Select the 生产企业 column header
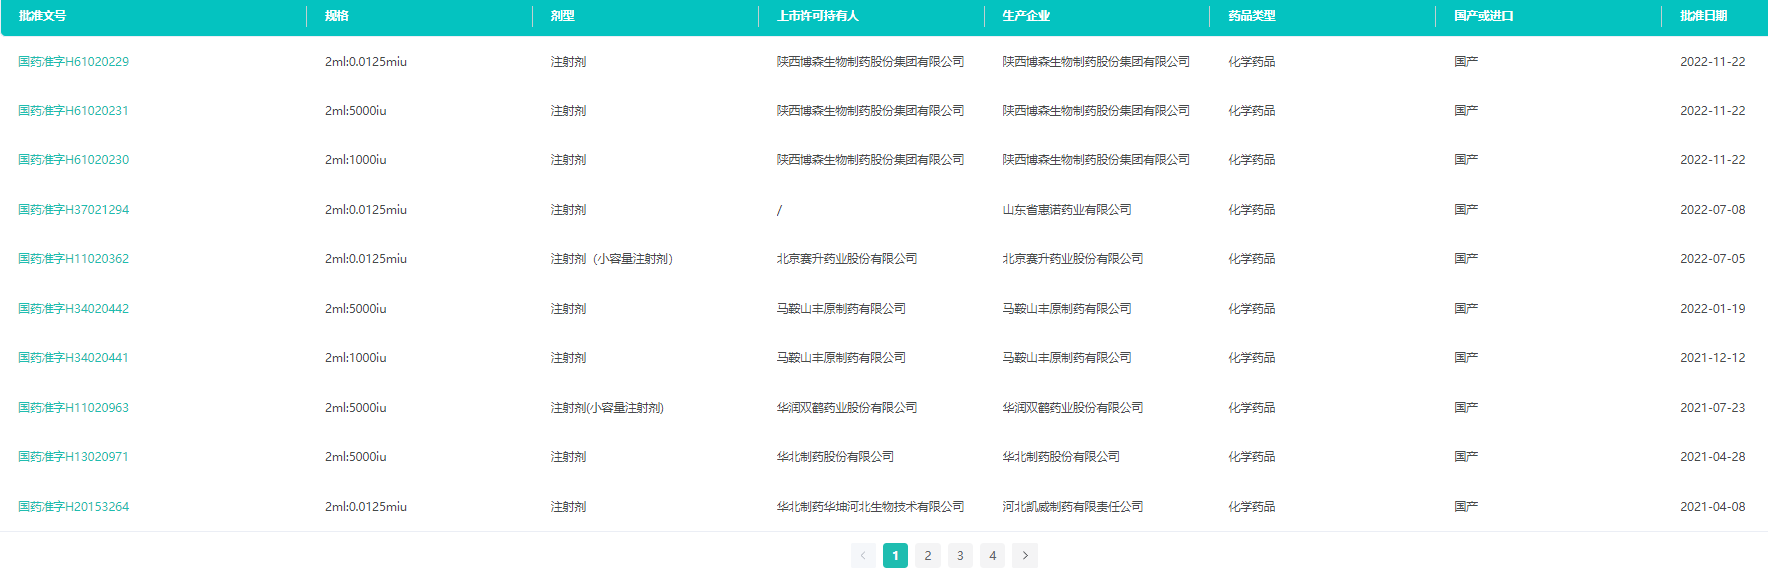 1026,16
